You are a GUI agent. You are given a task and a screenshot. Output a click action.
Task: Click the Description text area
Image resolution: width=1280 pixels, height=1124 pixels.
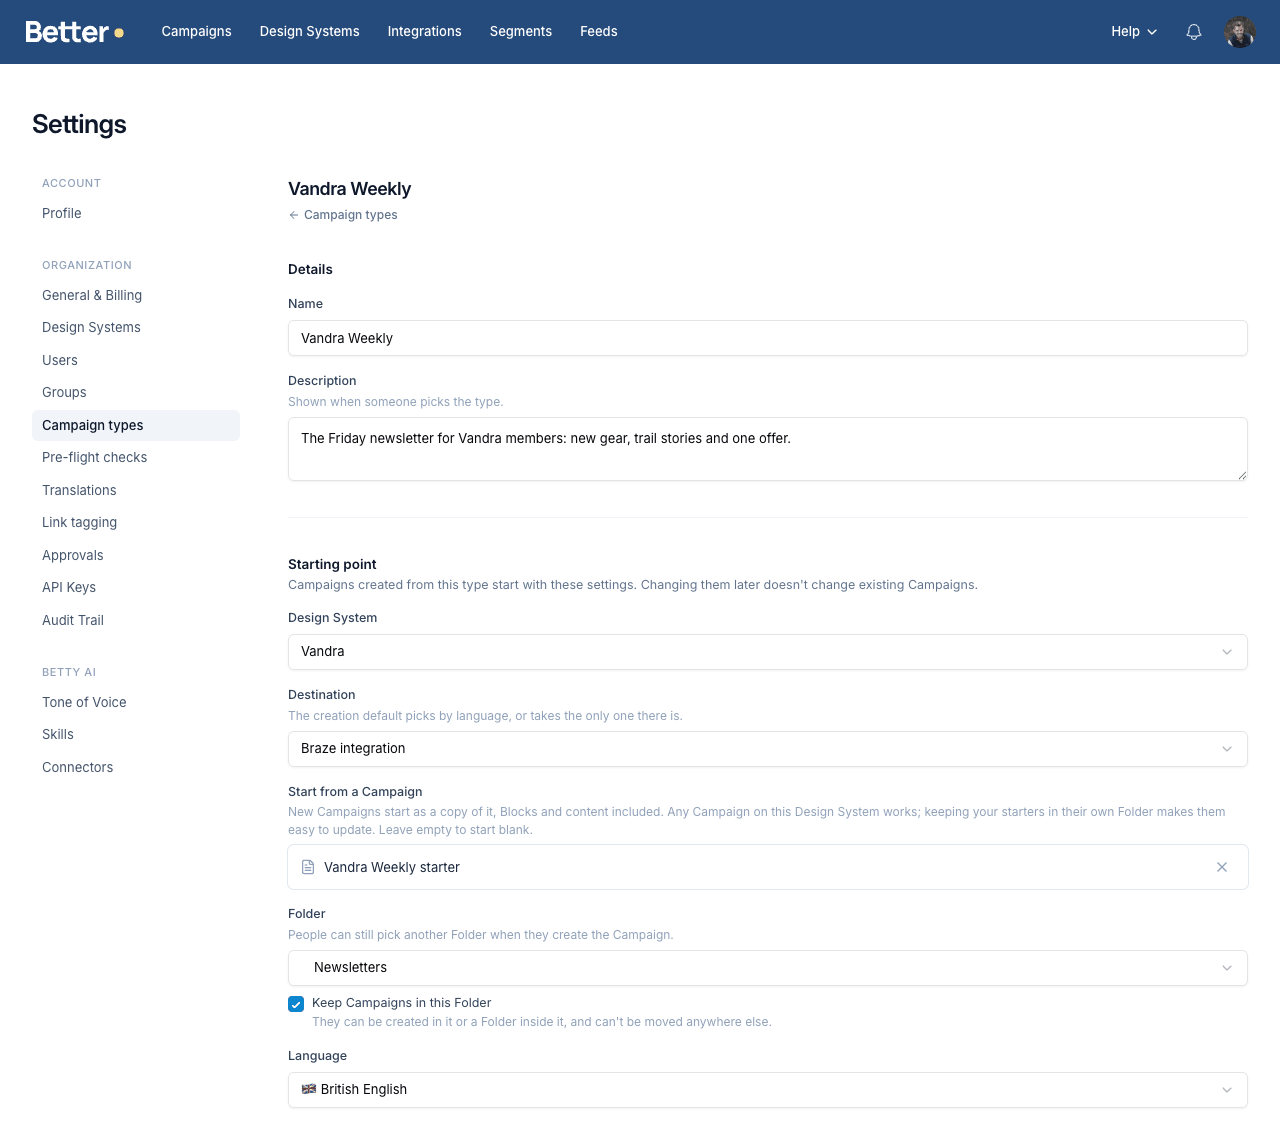click(x=768, y=449)
